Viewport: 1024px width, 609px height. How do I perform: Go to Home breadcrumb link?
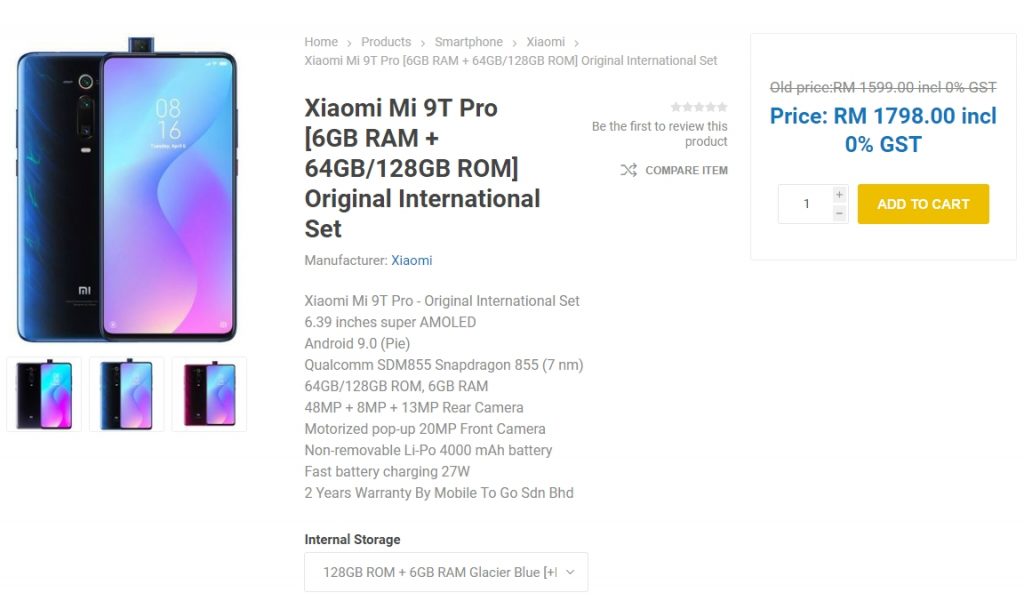(321, 42)
